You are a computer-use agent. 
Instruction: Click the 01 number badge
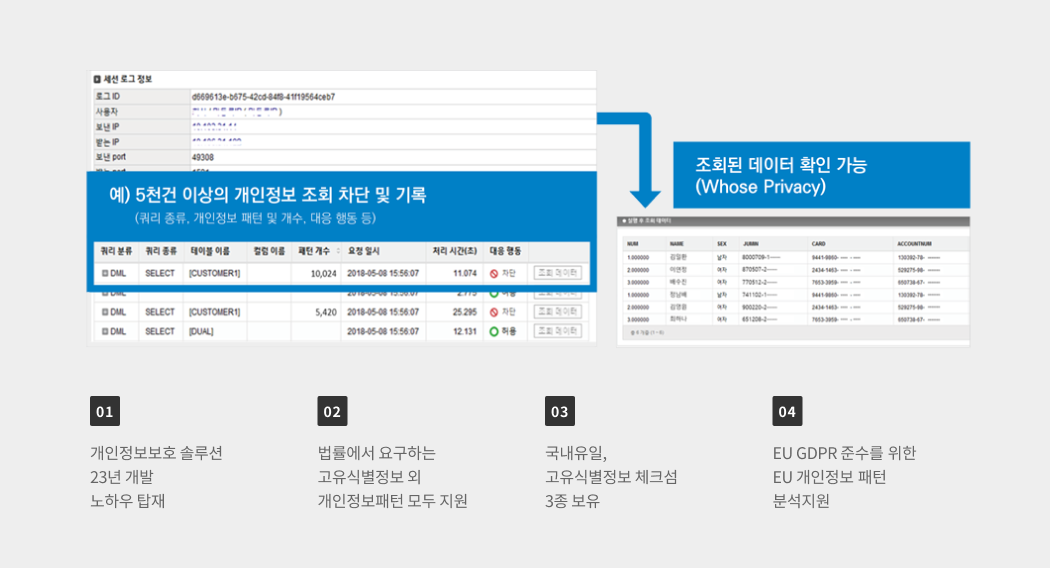point(105,411)
